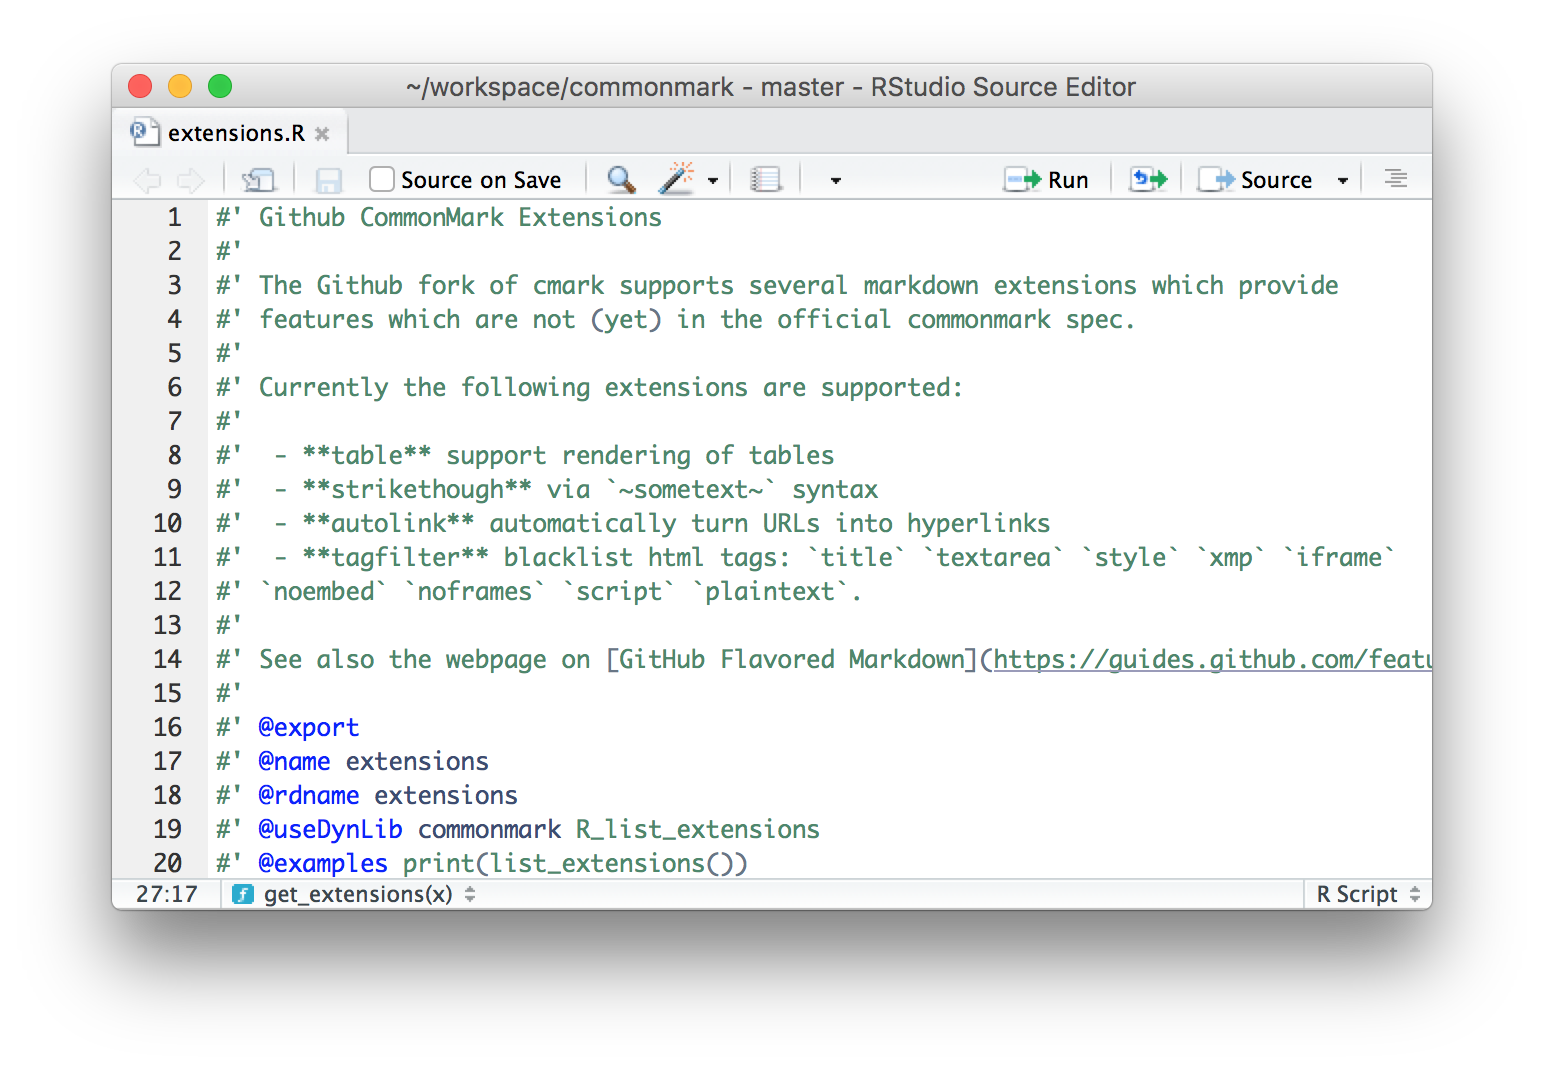Open the code tools magic wand
The height and width of the screenshot is (1070, 1544).
coord(677,180)
